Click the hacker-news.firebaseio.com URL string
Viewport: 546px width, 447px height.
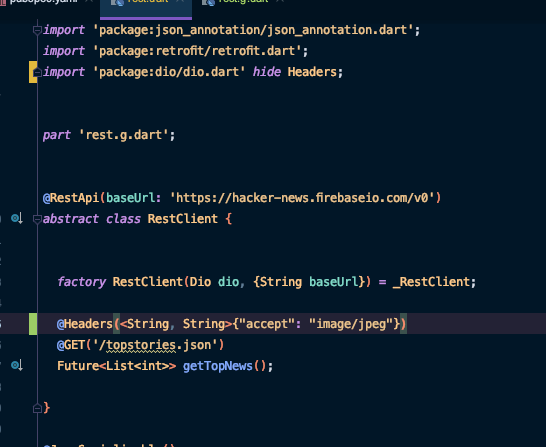[302, 198]
